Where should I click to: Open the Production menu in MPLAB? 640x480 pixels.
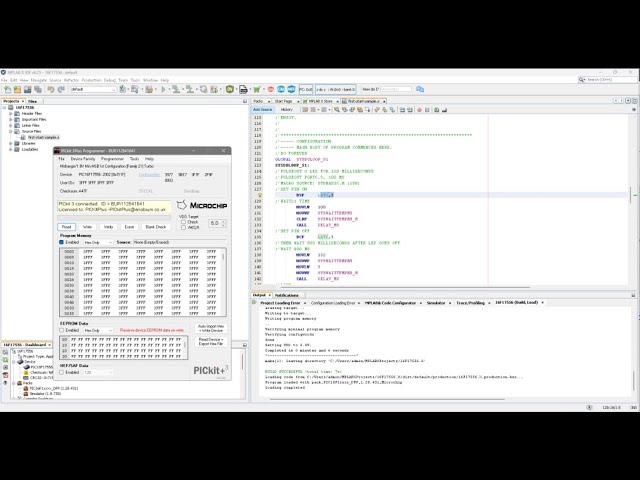(91, 80)
